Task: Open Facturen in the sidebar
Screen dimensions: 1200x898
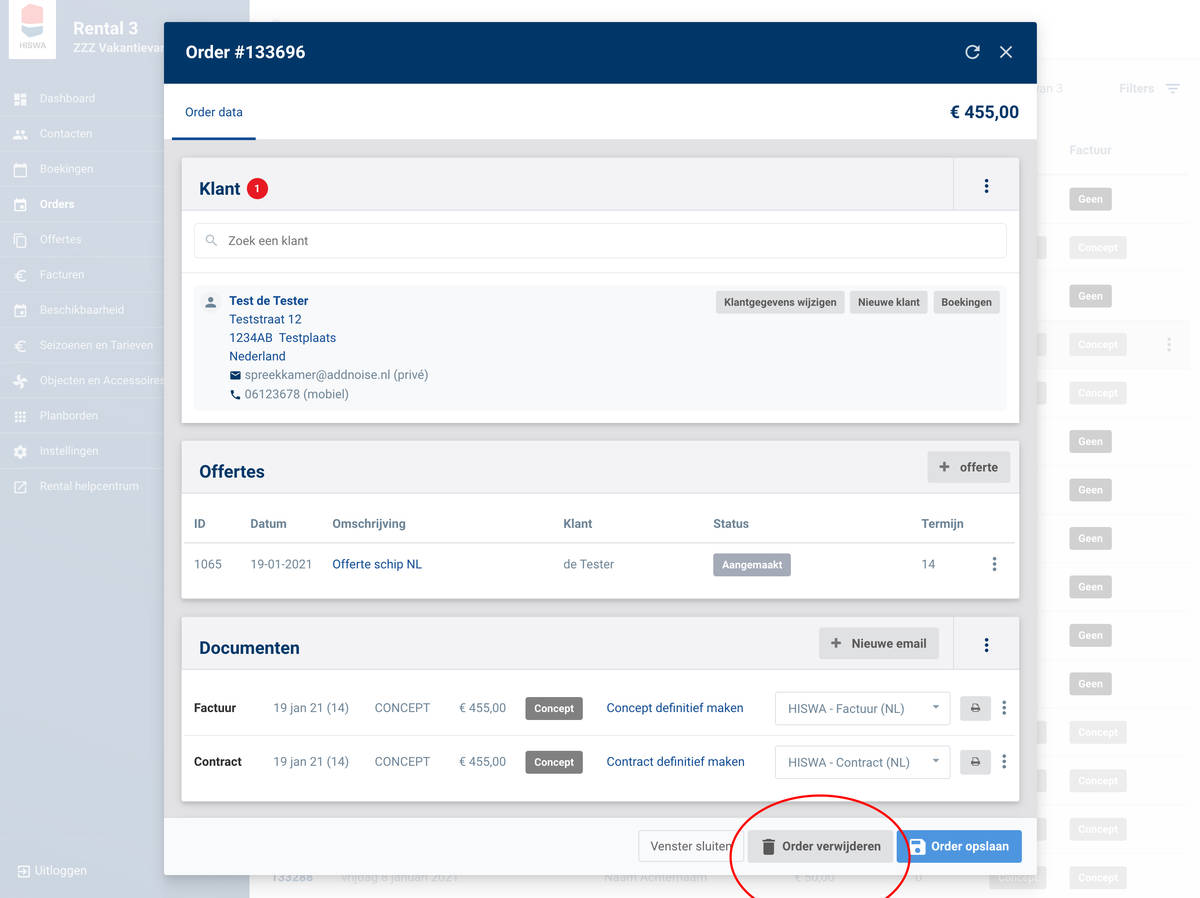Action: pos(62,275)
